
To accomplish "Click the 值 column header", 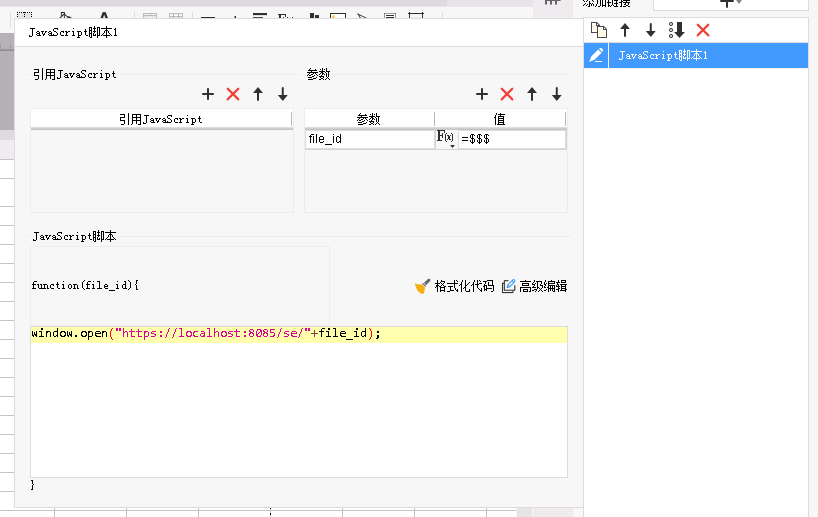I will click(x=500, y=119).
